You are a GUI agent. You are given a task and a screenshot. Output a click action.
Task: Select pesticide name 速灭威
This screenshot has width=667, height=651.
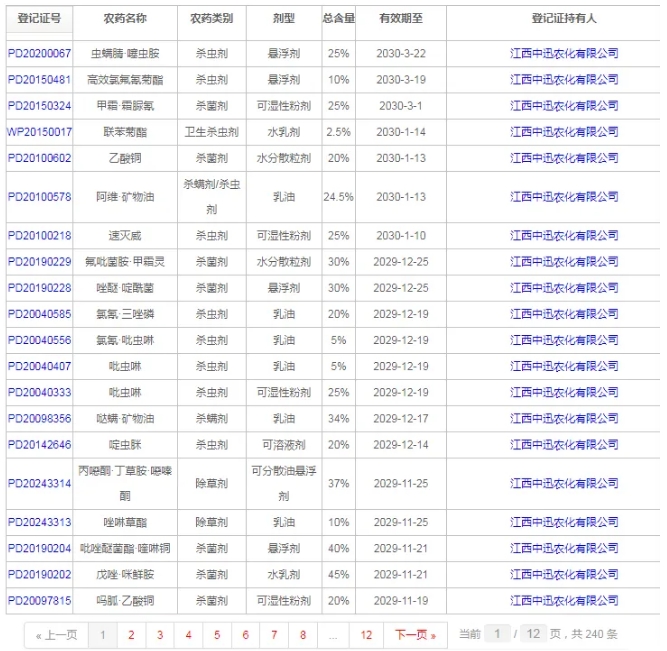pyautogui.click(x=125, y=236)
